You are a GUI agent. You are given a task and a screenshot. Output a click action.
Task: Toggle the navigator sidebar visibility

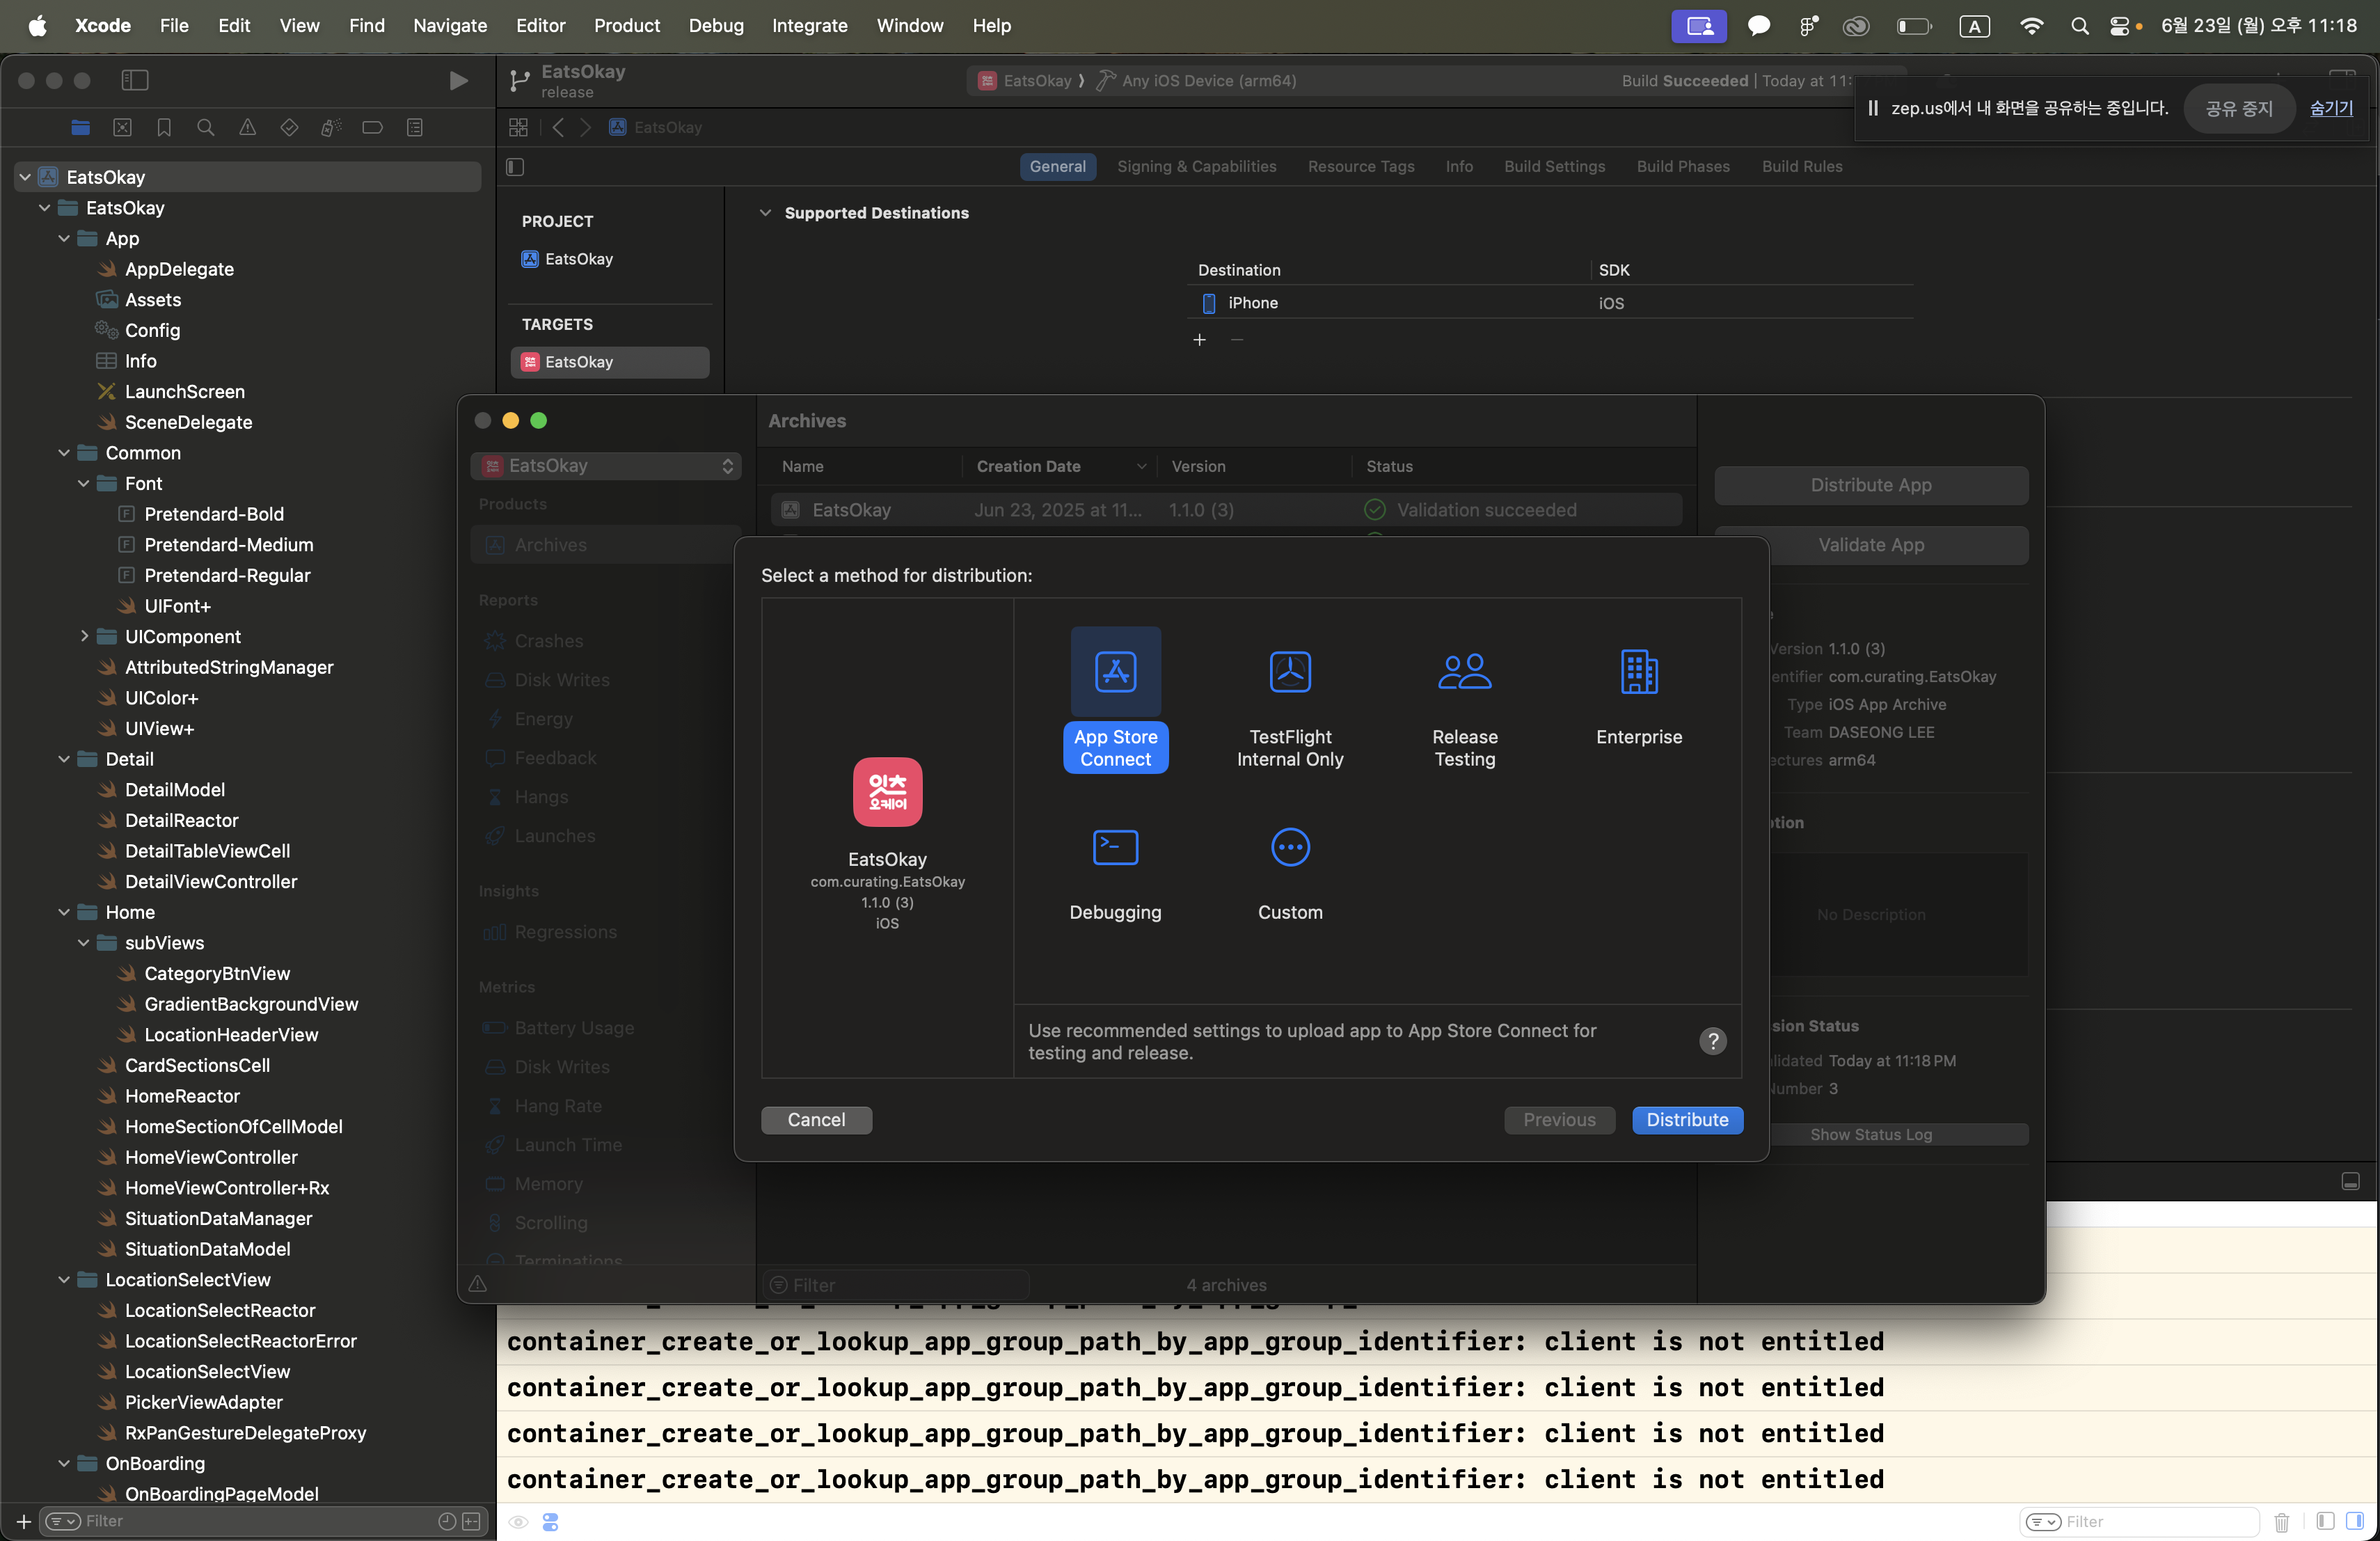point(134,80)
